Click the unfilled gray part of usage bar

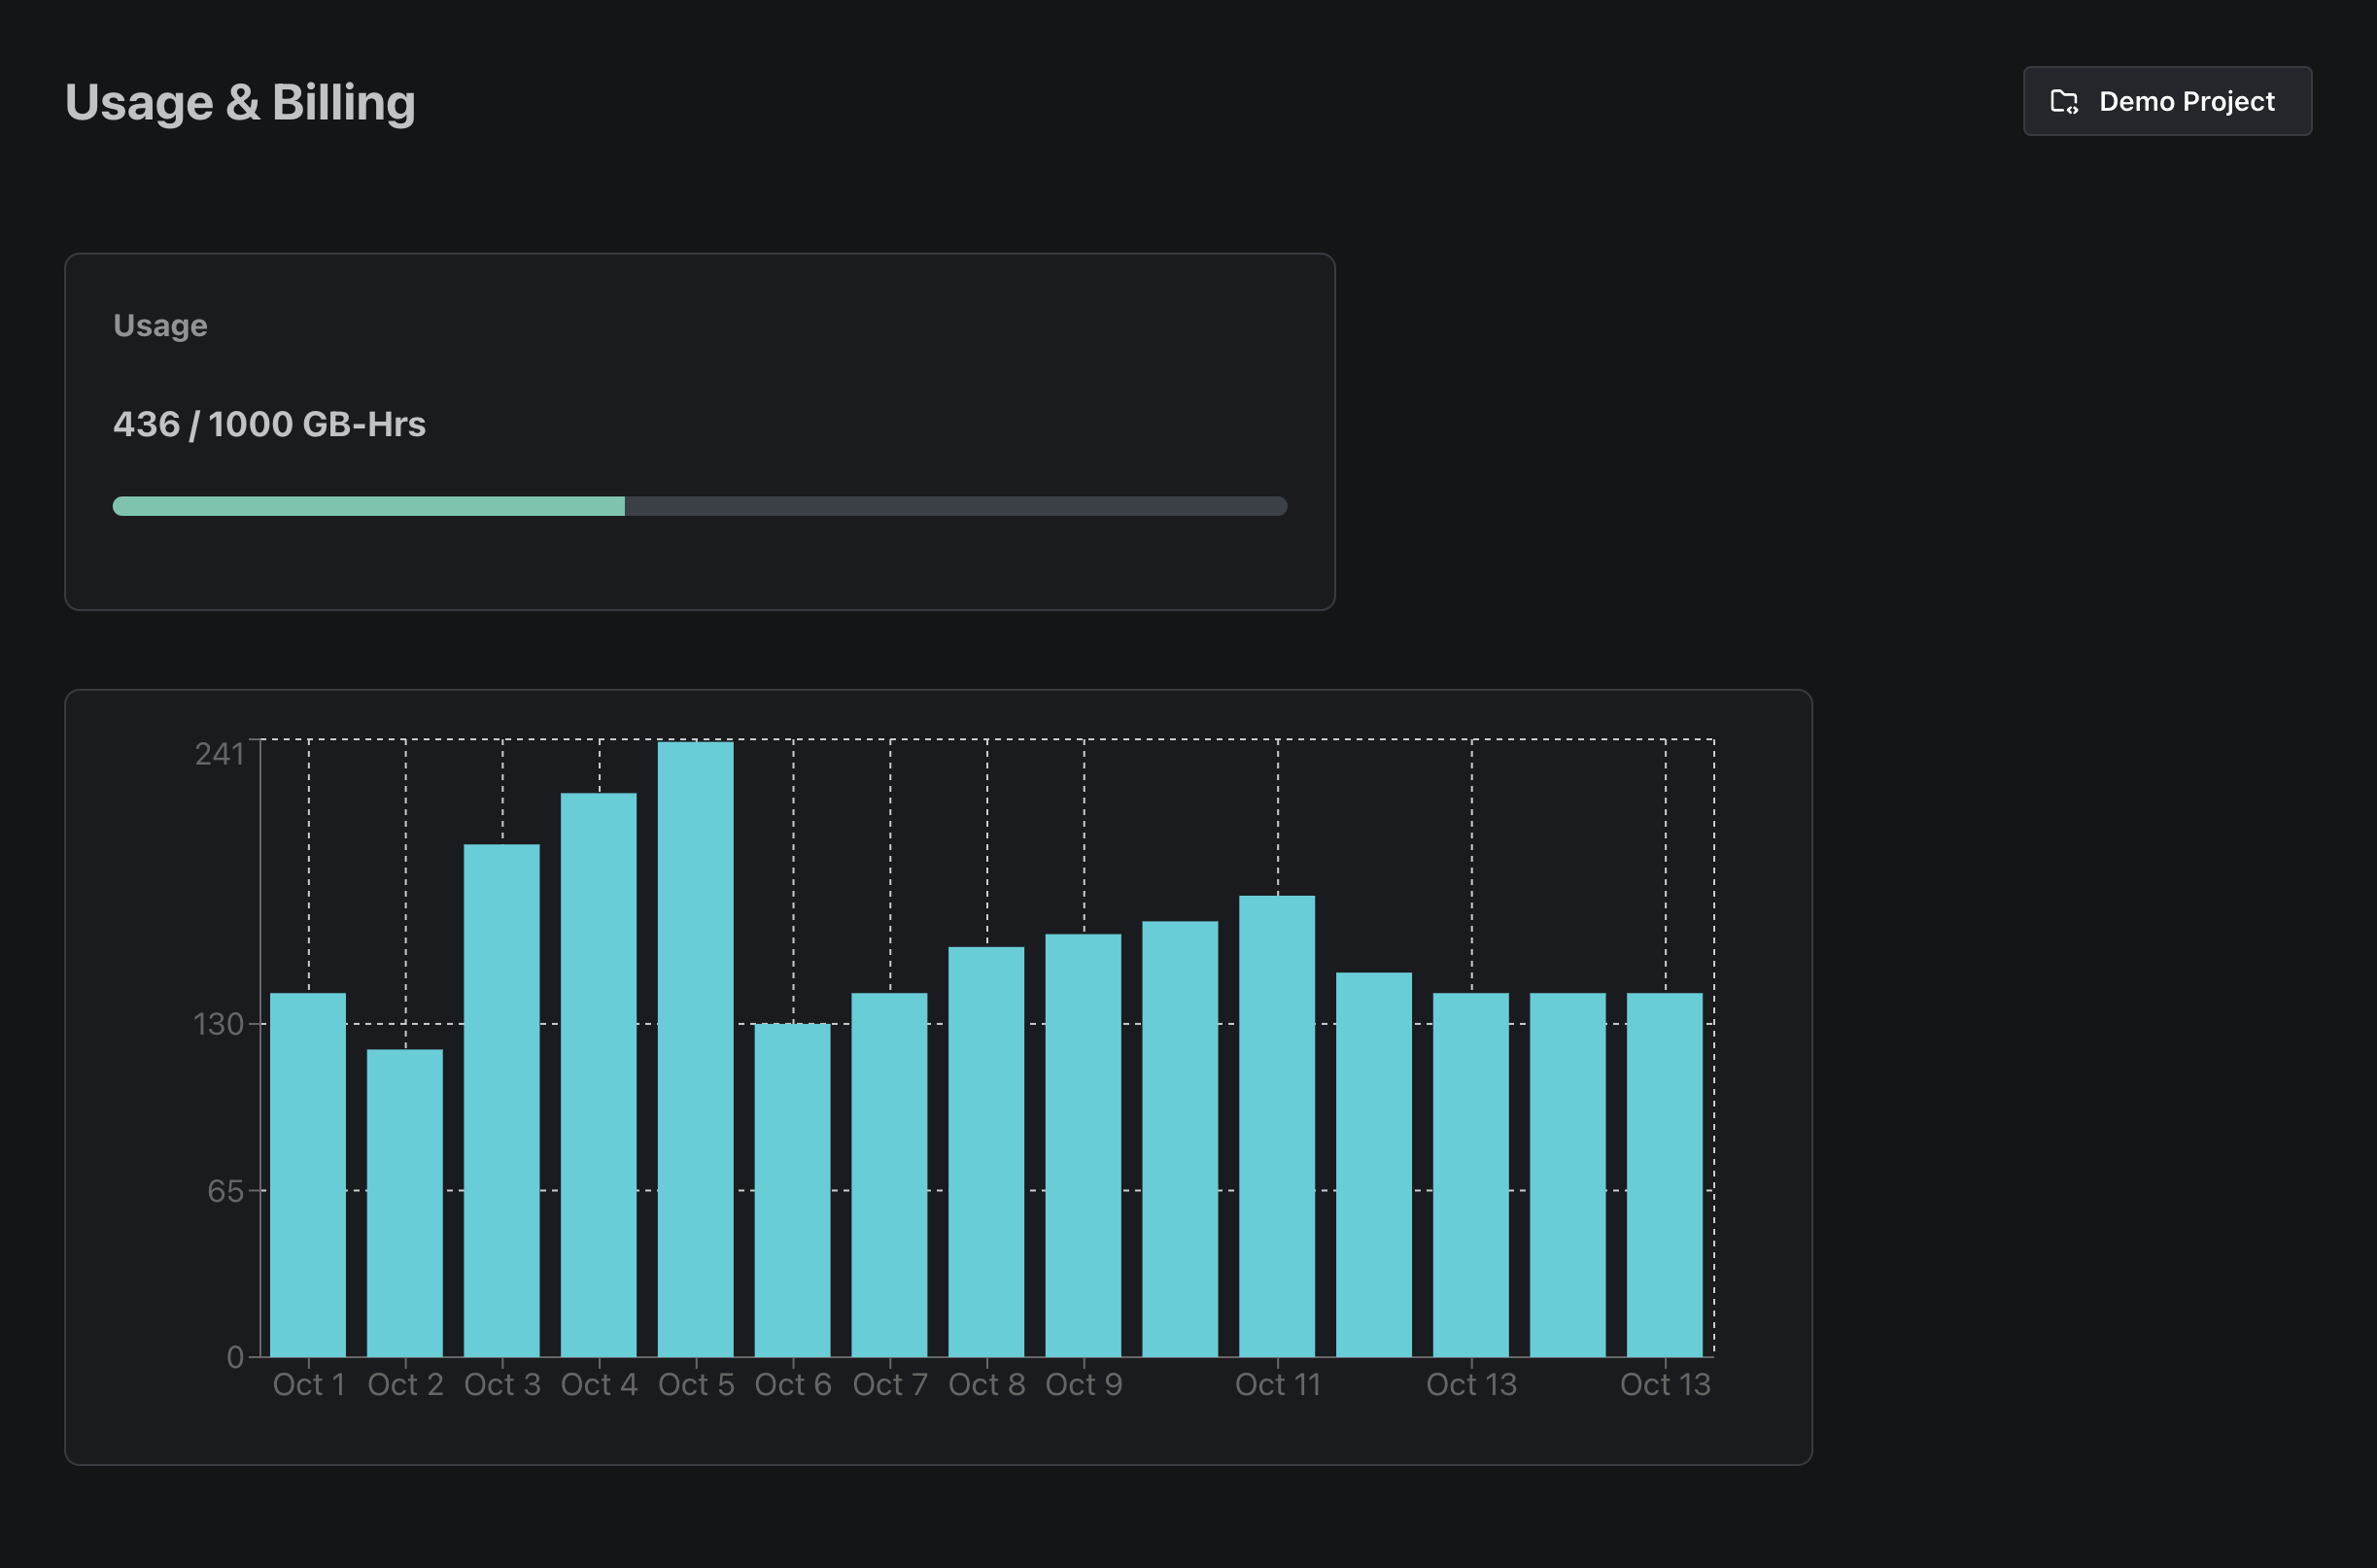click(955, 506)
